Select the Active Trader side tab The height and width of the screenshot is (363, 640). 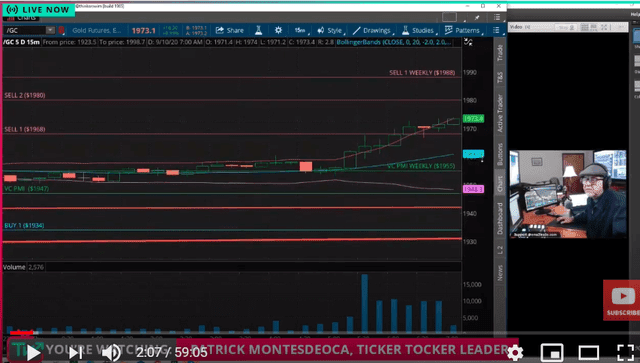(500, 113)
